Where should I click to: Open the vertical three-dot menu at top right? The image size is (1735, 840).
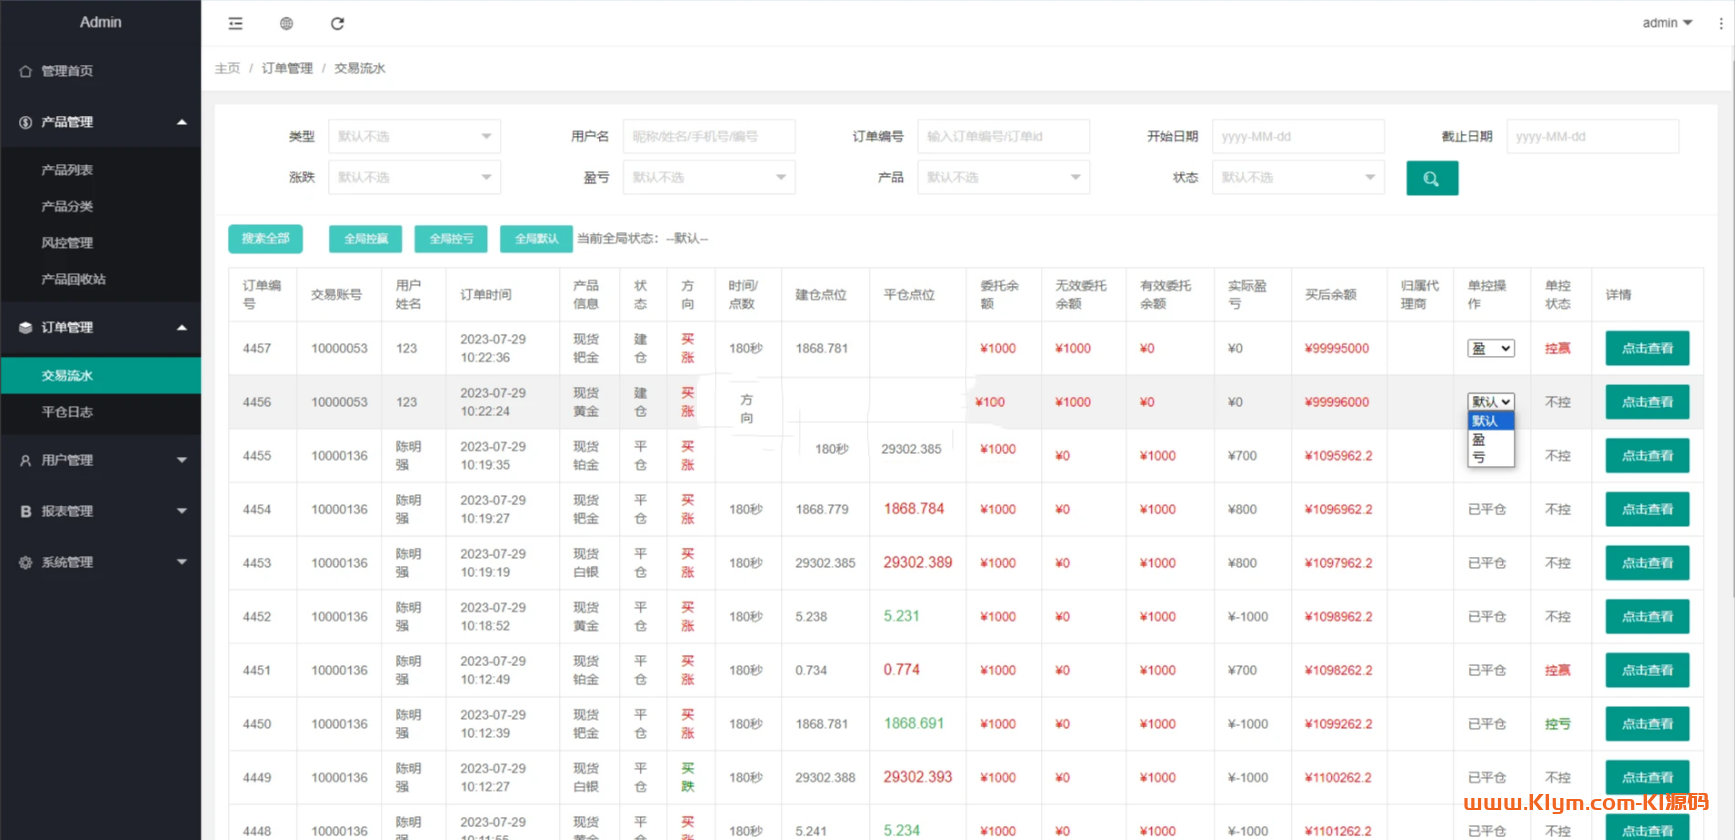click(x=1720, y=23)
